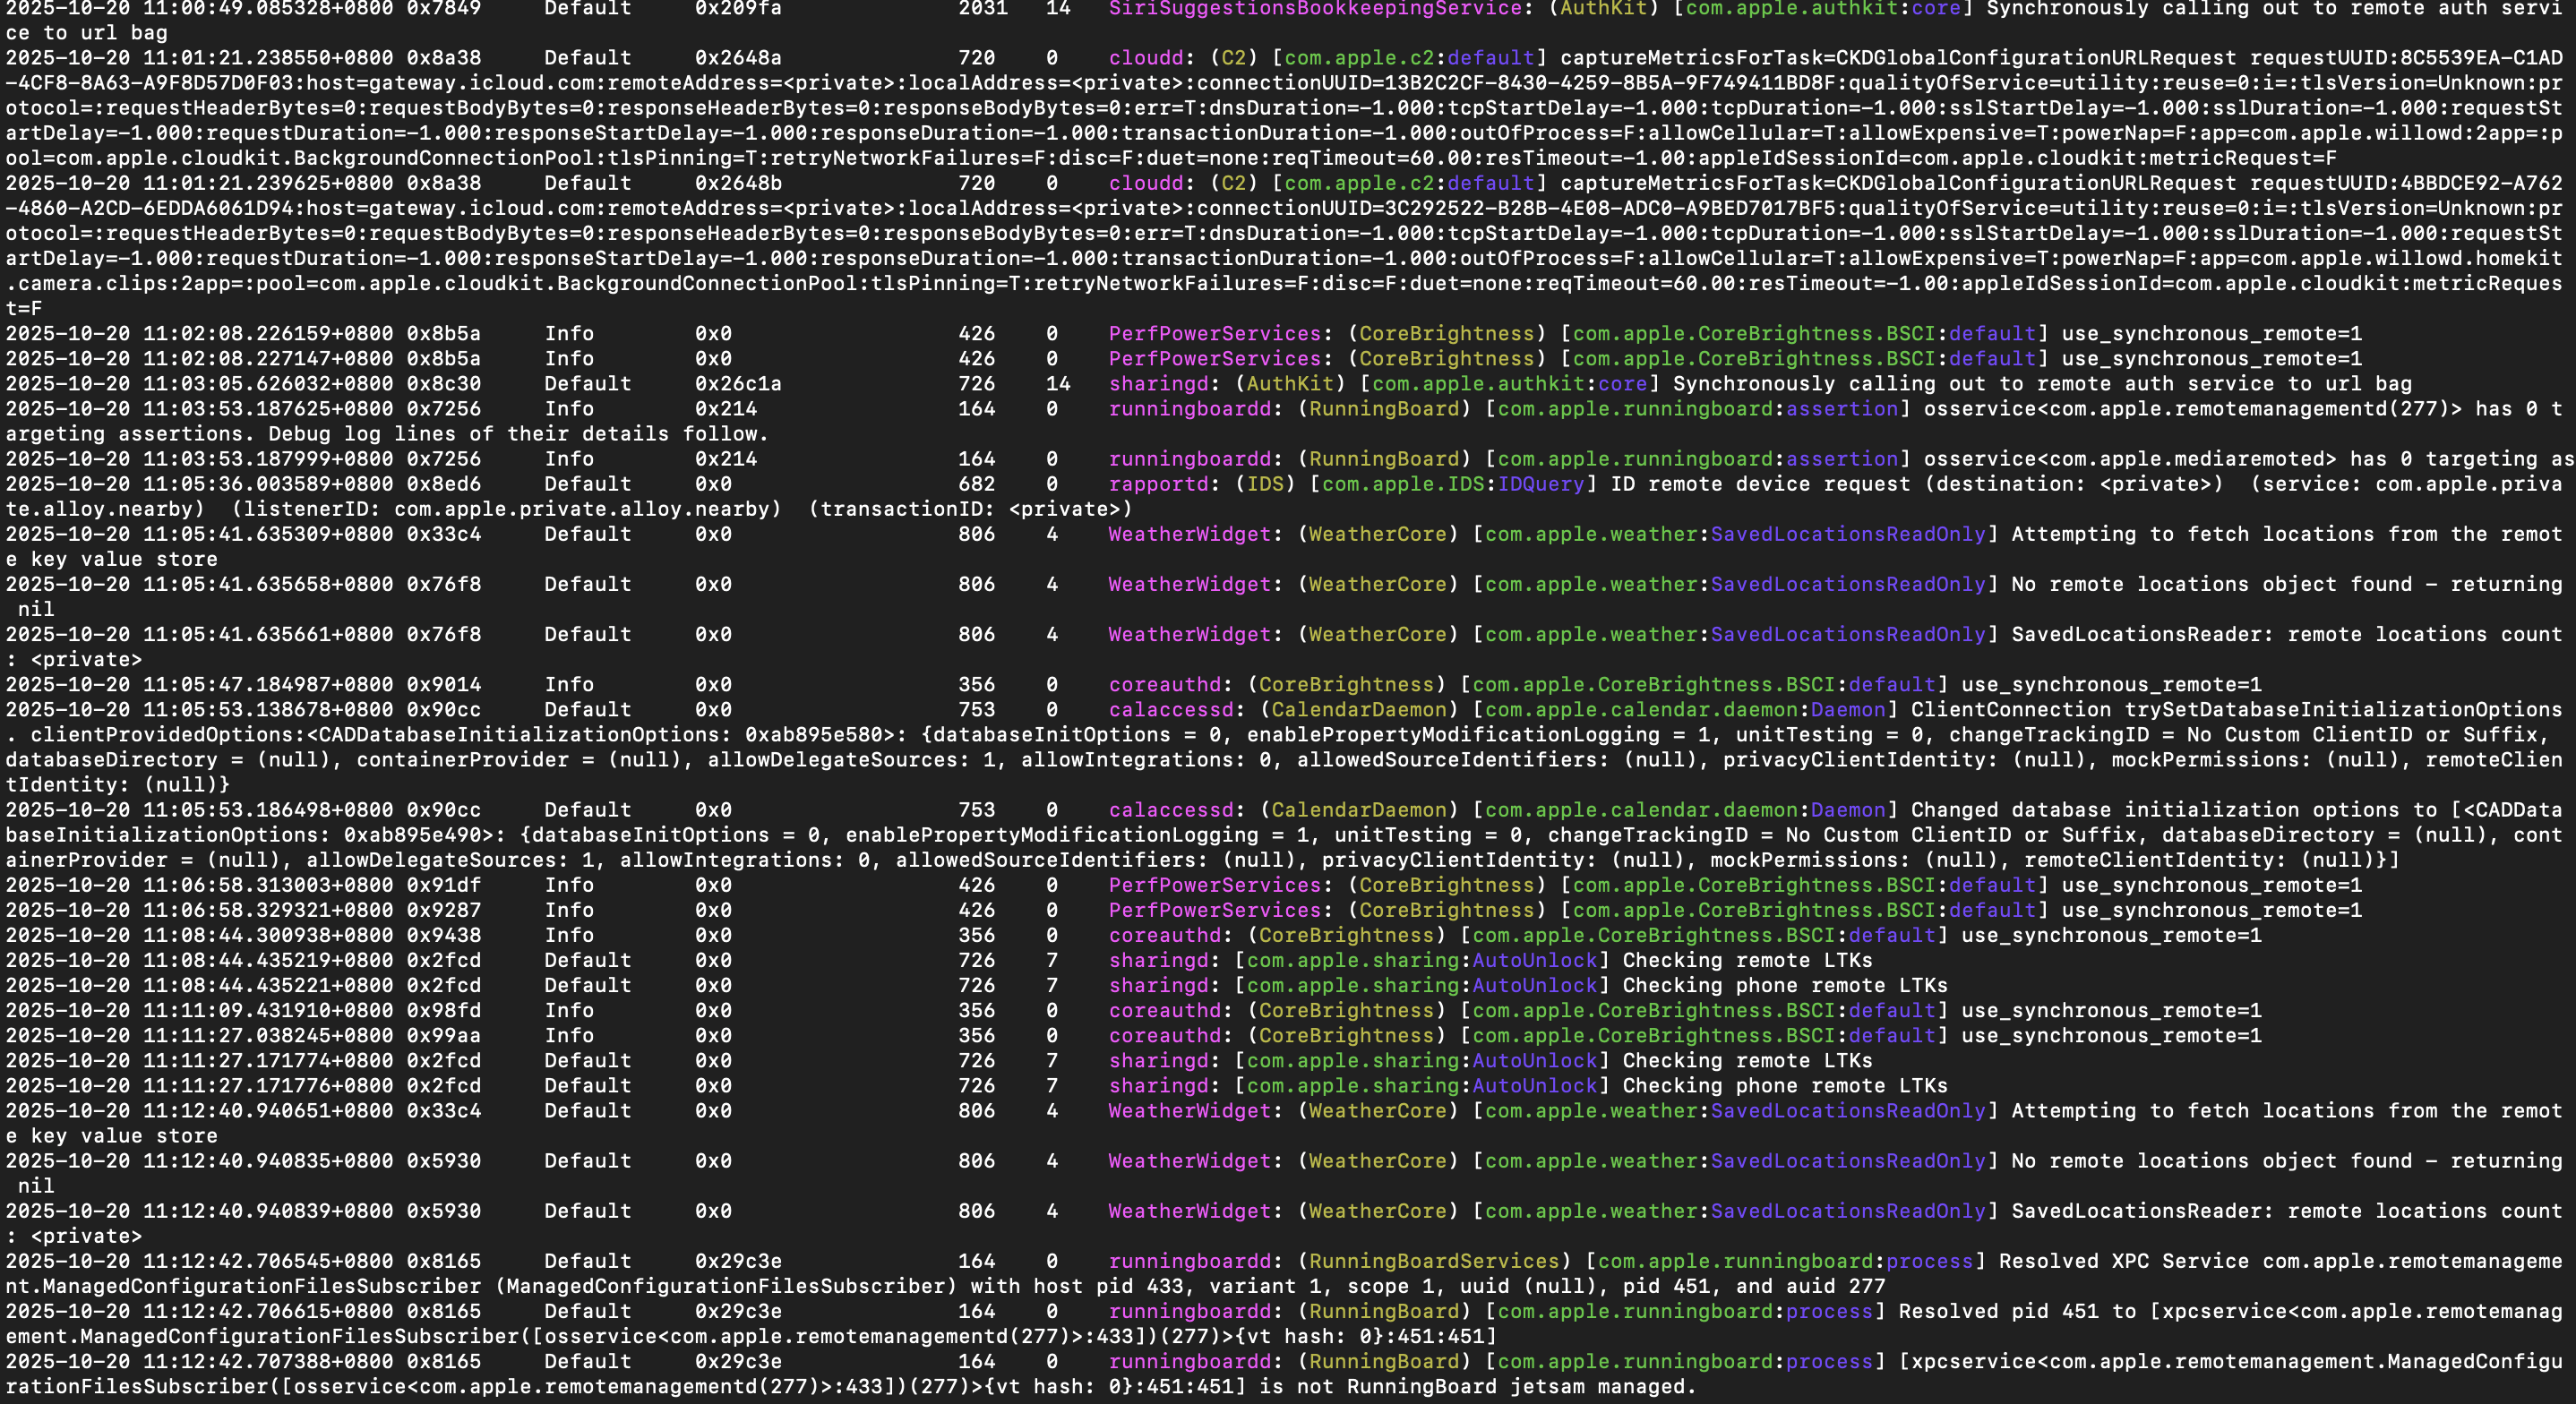Click activity ID 0x2648a in first cloudd entry

(737, 58)
